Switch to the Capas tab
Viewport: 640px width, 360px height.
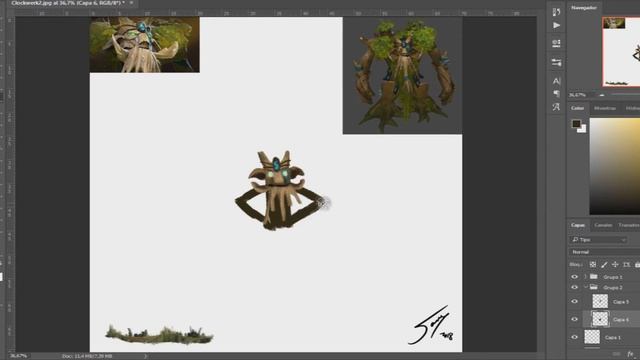(578, 225)
